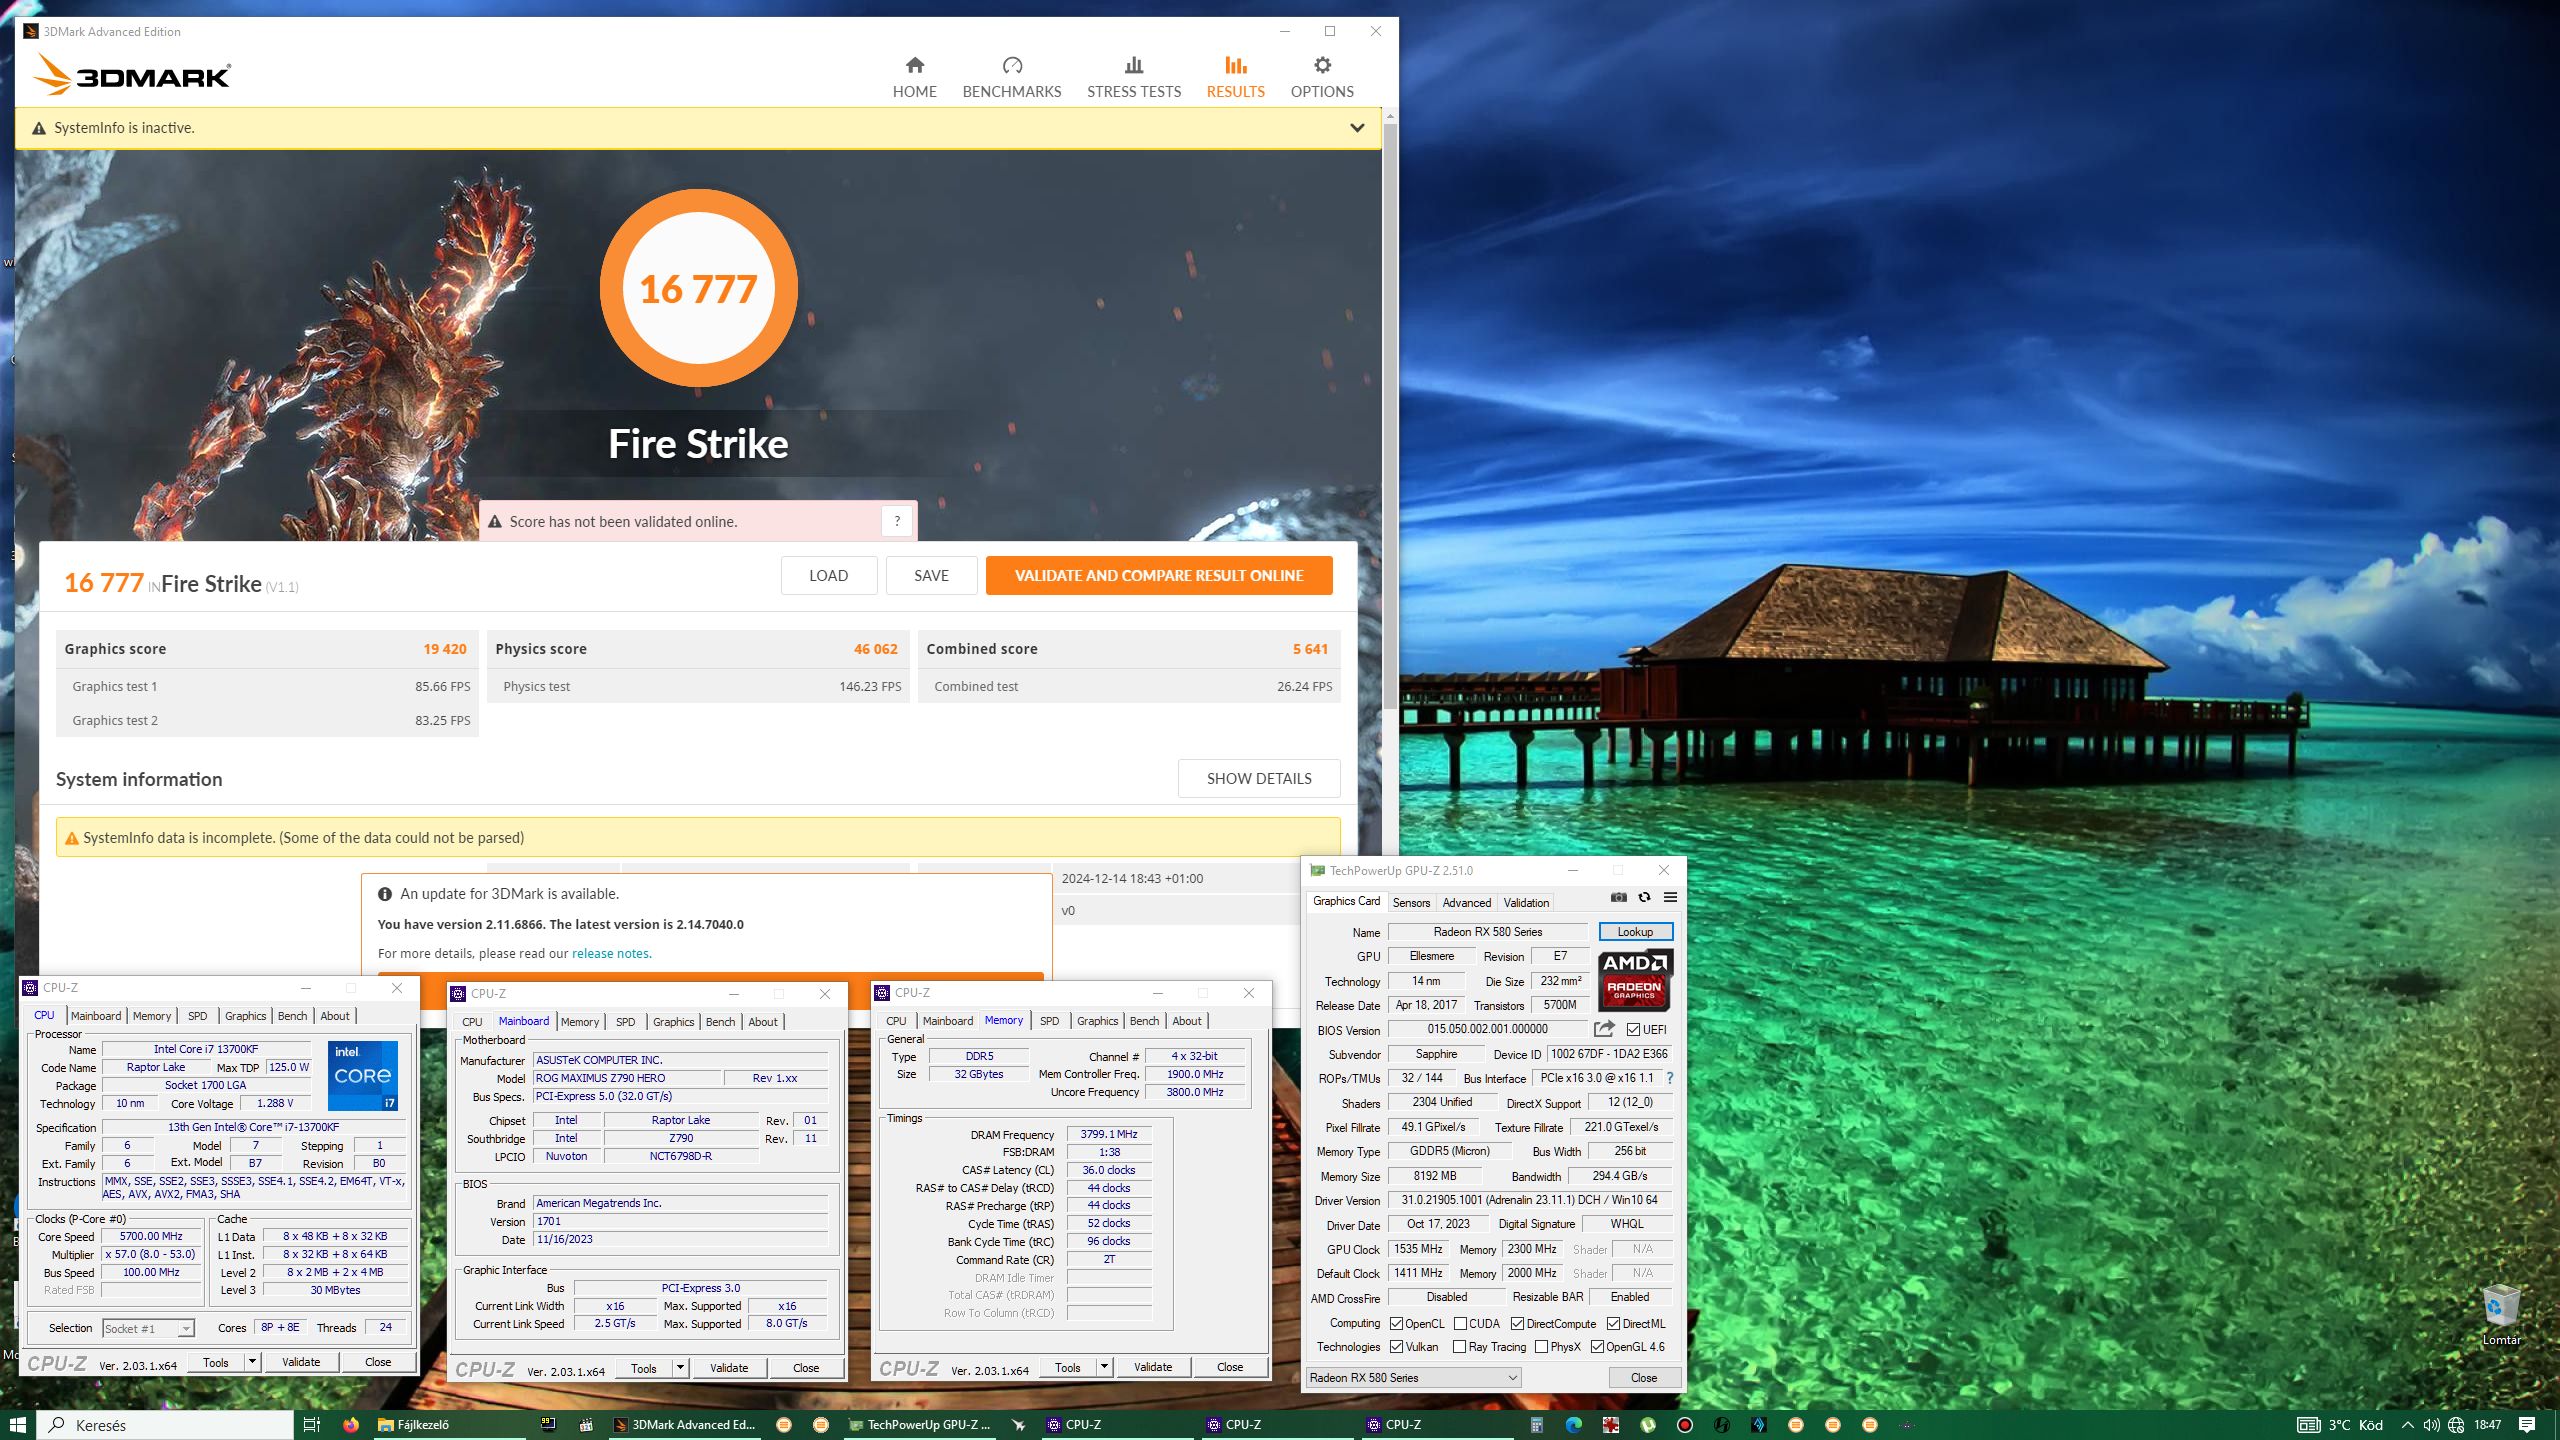Show hidden system tray icons chevron

[2407, 1425]
